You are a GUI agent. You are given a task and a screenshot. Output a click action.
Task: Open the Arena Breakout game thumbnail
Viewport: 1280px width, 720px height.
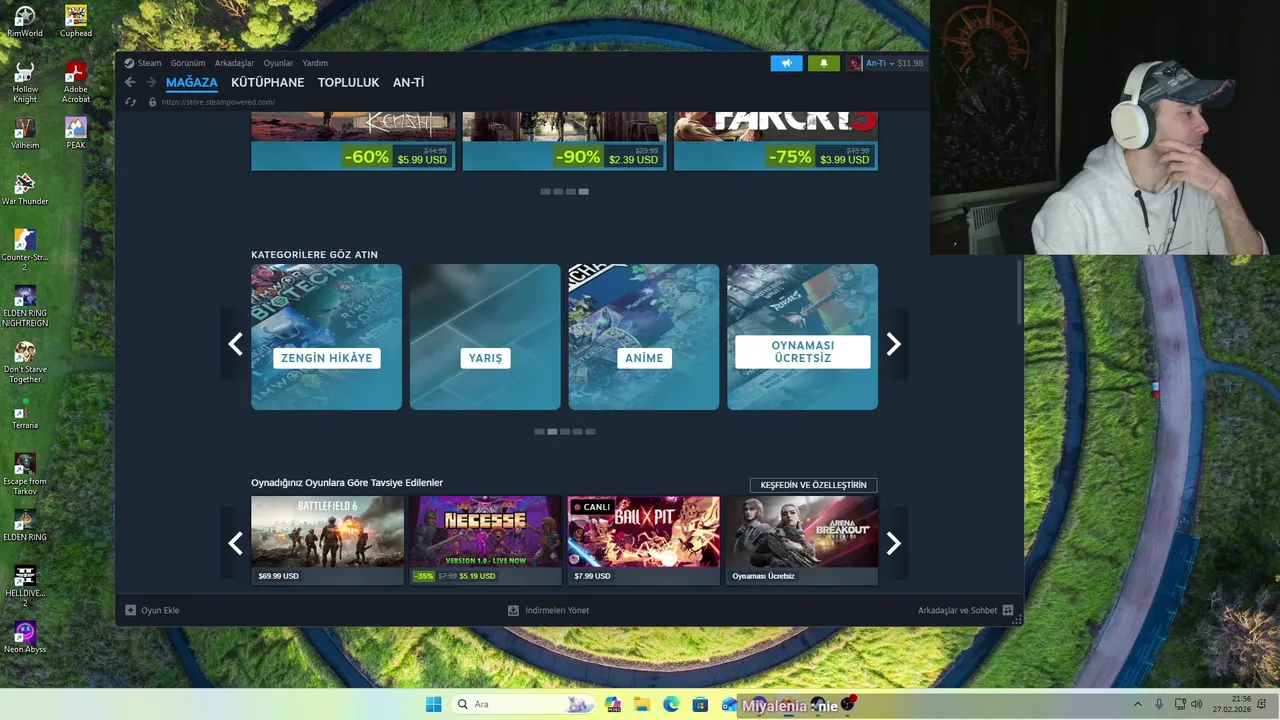(802, 532)
